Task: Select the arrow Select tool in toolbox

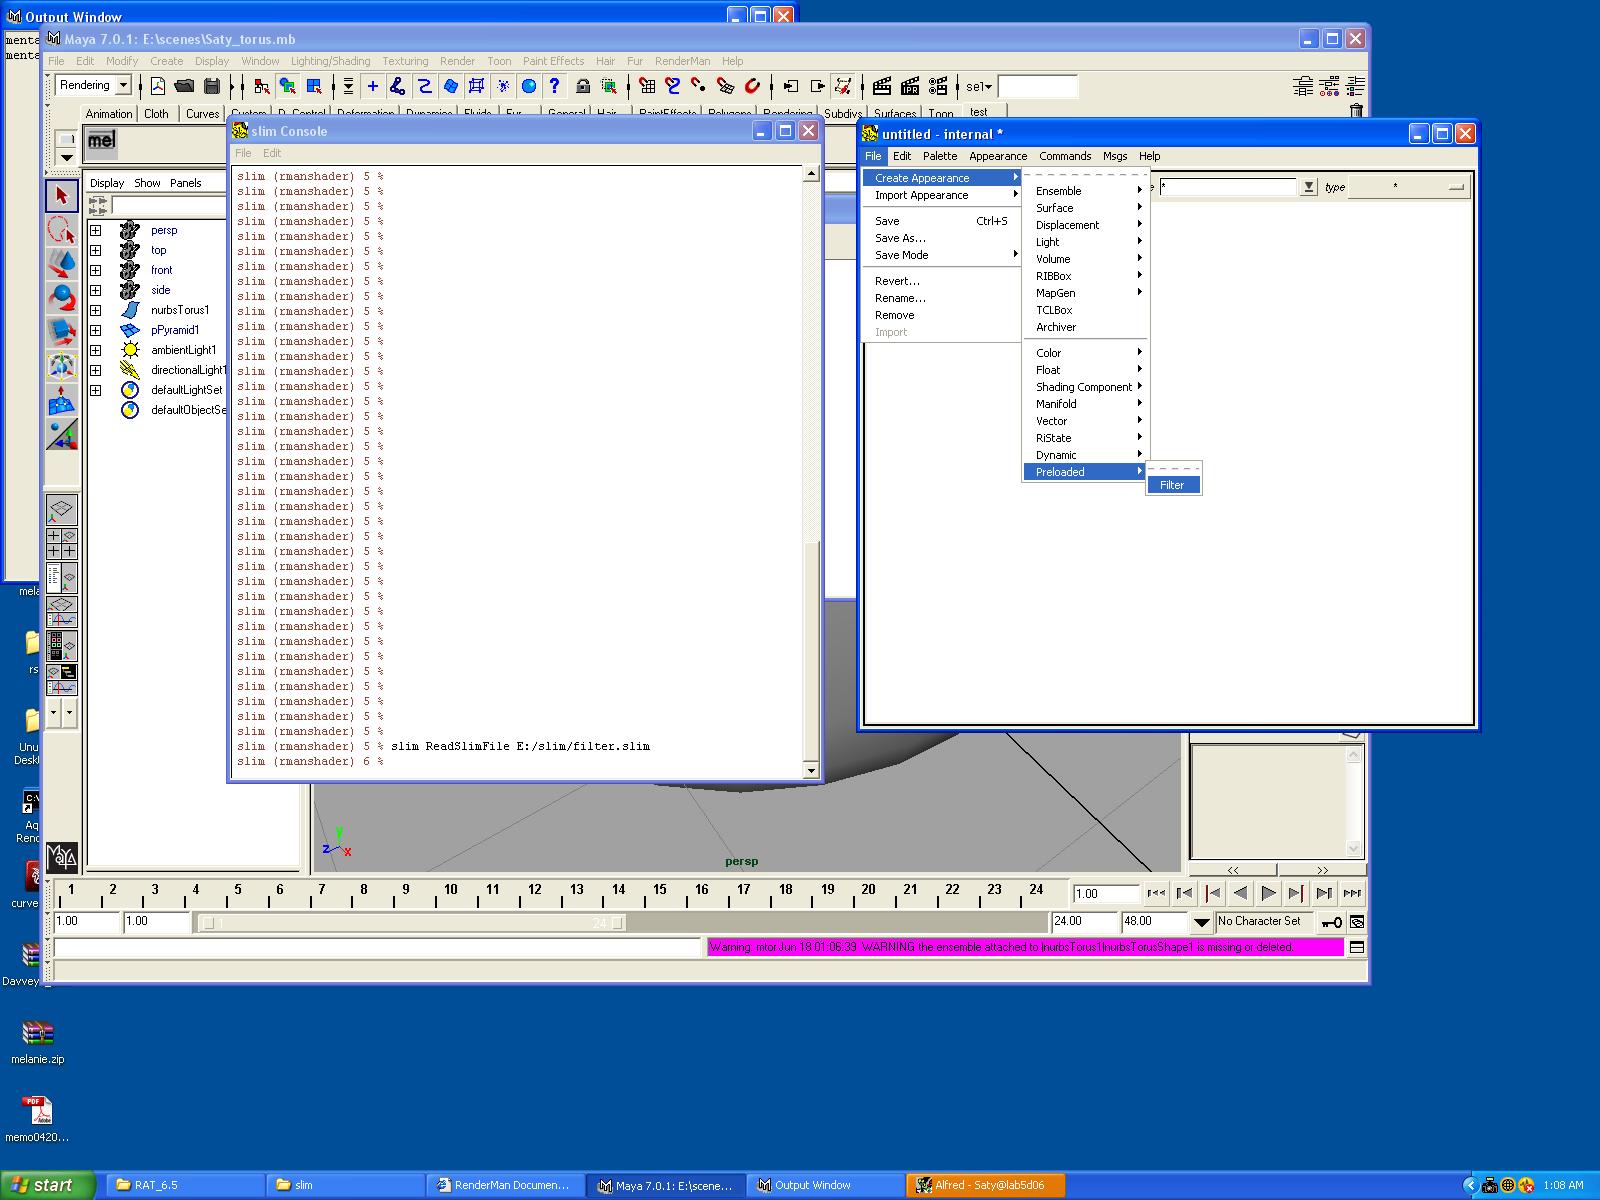Action: point(62,195)
